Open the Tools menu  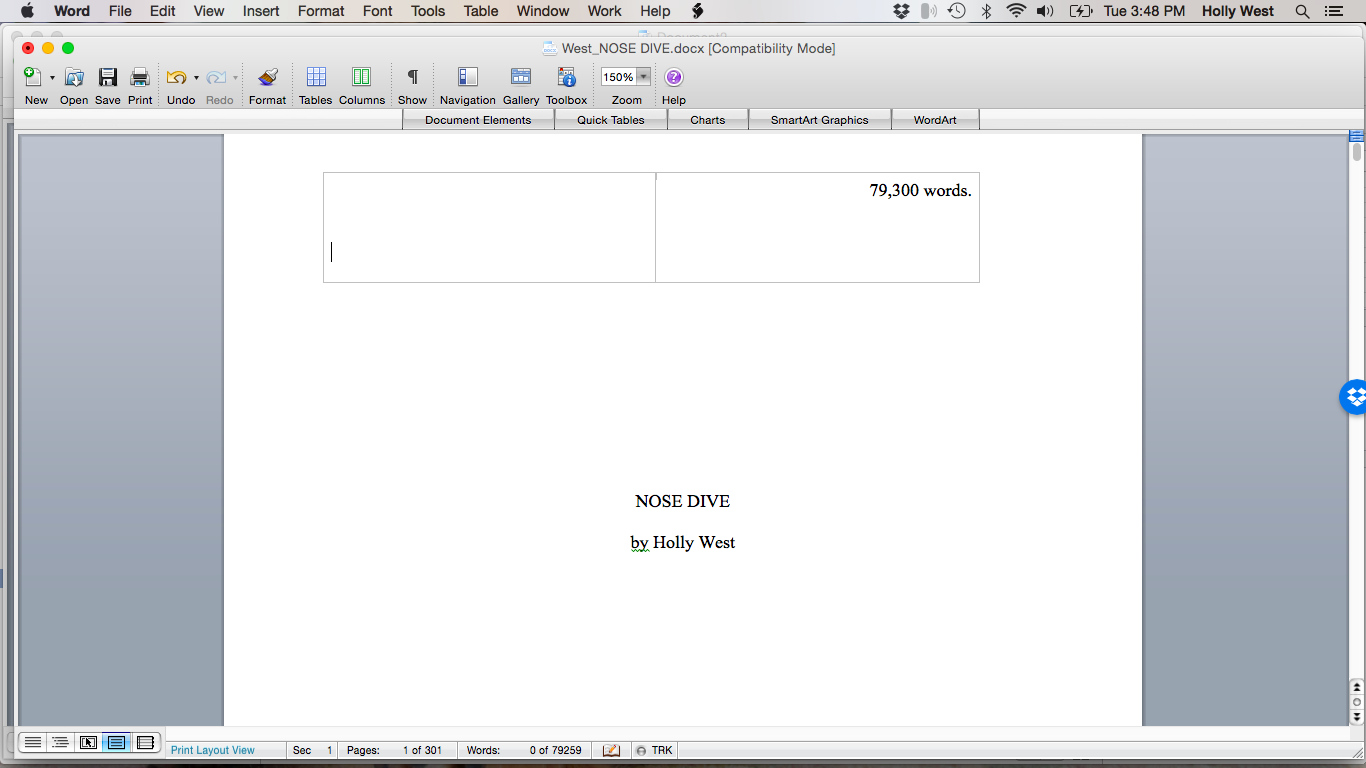click(428, 11)
